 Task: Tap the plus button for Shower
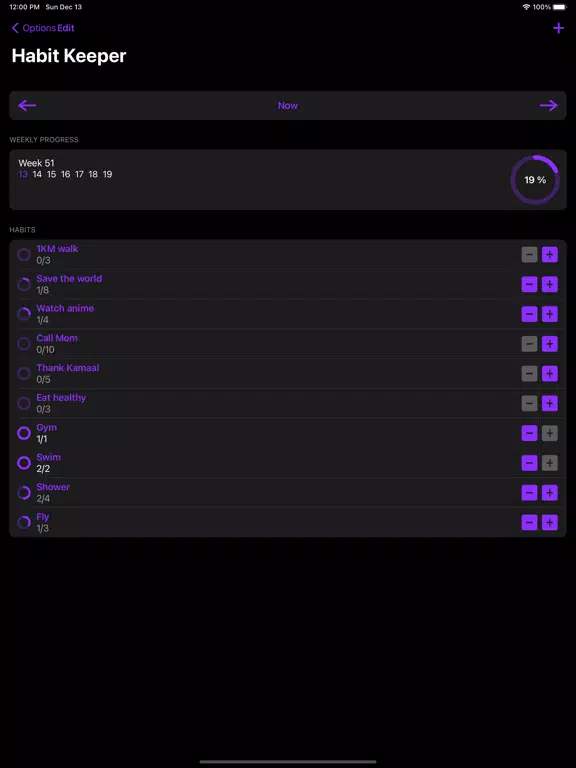click(550, 493)
